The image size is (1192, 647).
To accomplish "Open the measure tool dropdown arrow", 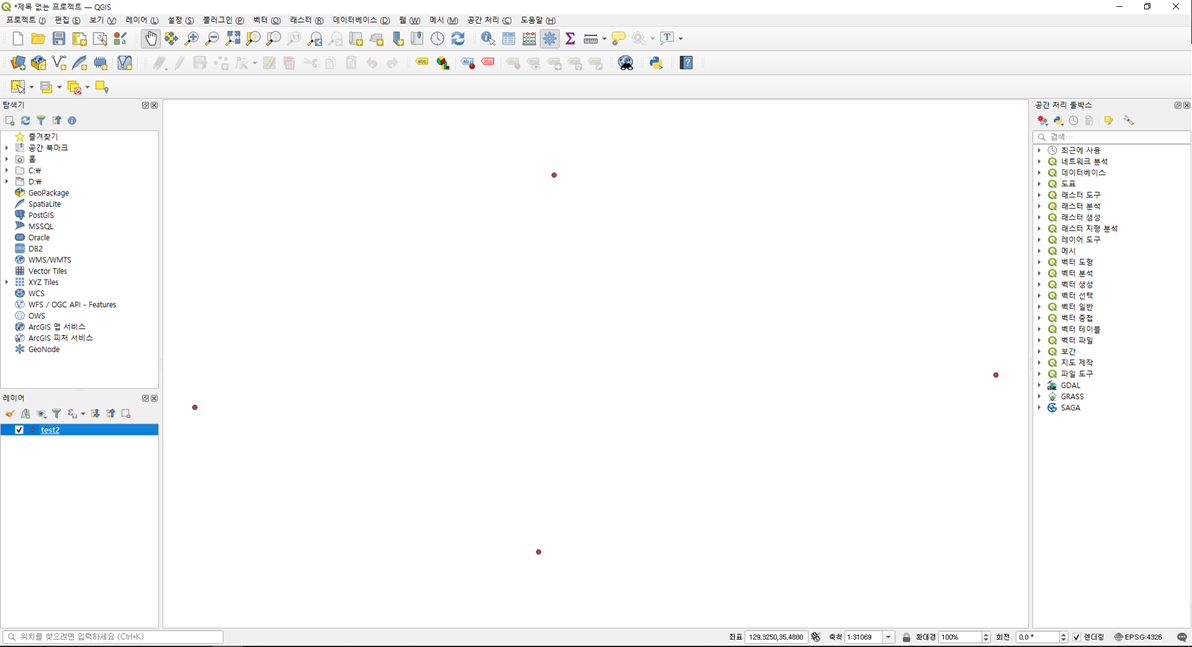I will 604,38.
